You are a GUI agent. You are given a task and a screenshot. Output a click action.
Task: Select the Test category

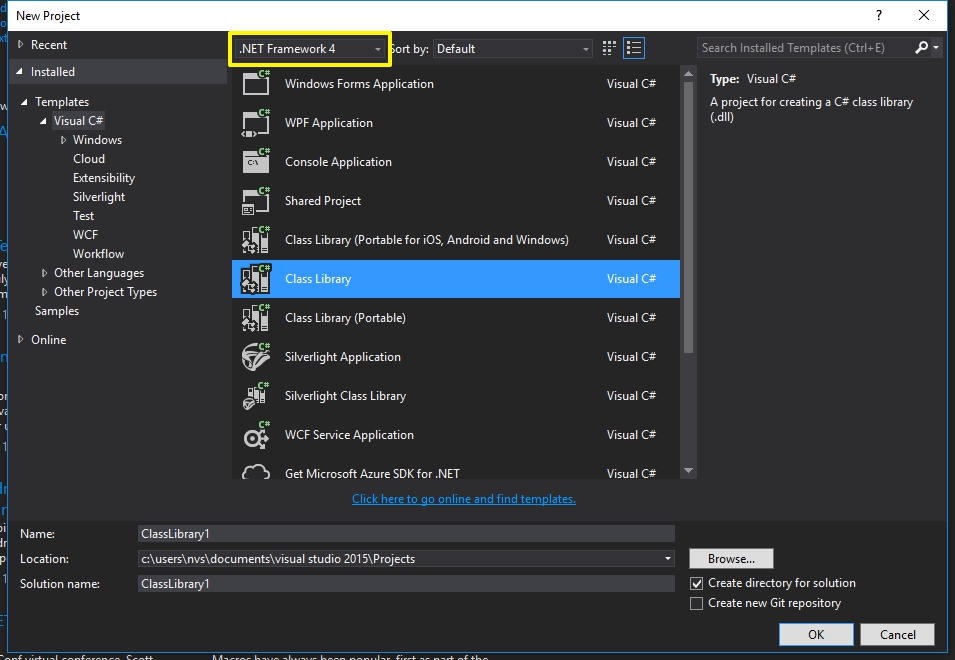[83, 216]
